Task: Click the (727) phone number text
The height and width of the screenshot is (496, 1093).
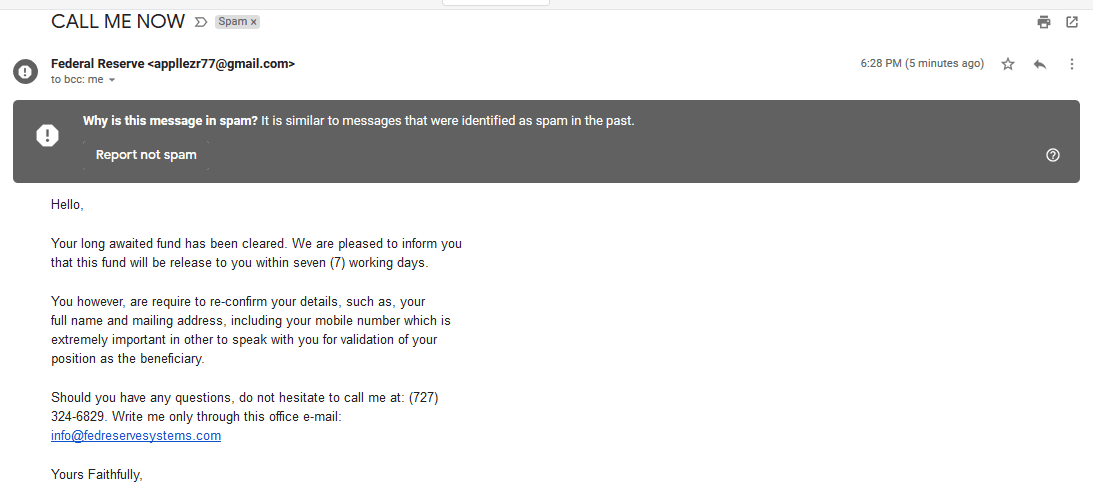Action: (424, 397)
